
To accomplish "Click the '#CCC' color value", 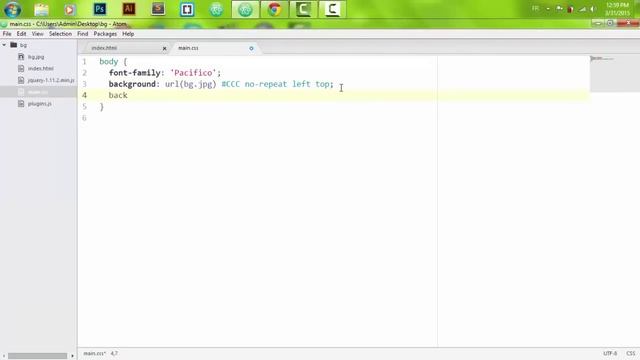I will [x=231, y=84].
